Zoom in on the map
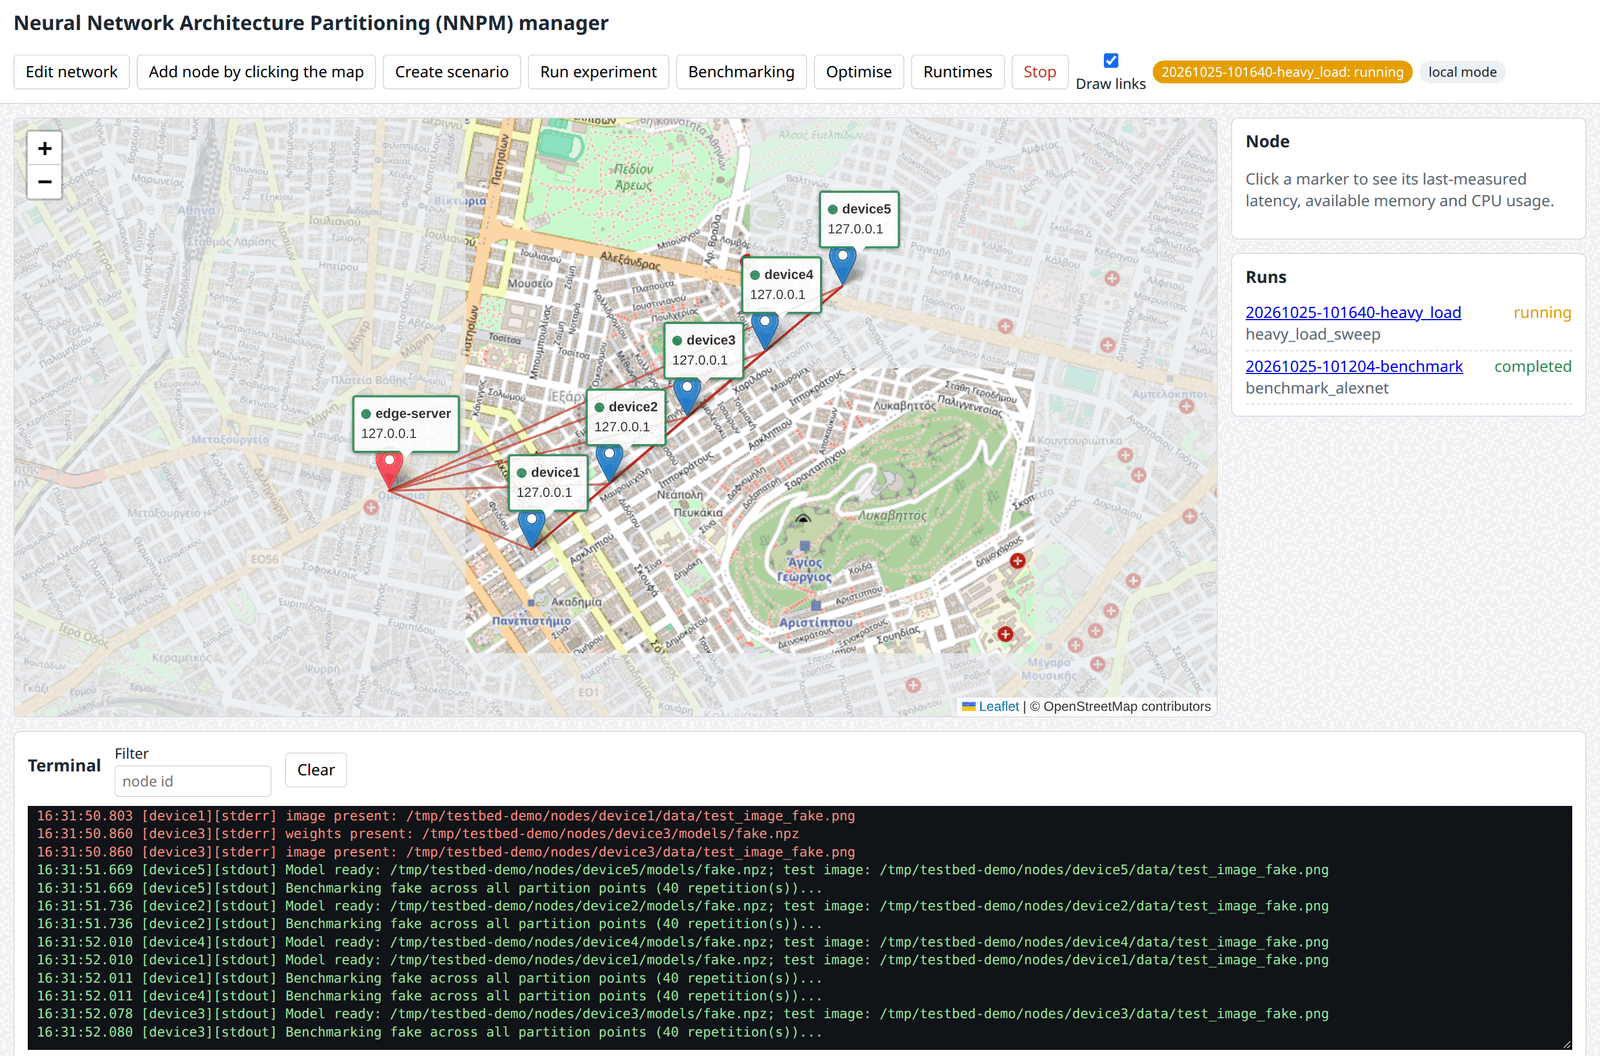Screen dimensions: 1600x1056 (44, 148)
